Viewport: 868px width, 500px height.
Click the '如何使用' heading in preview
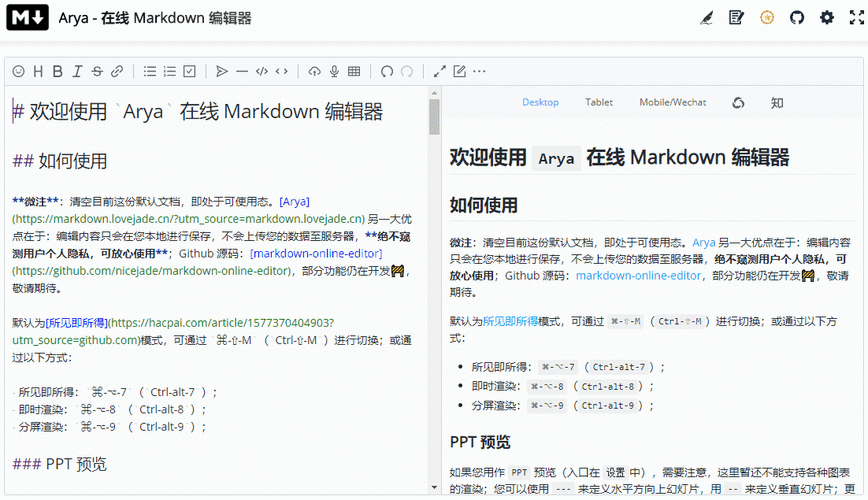483,205
